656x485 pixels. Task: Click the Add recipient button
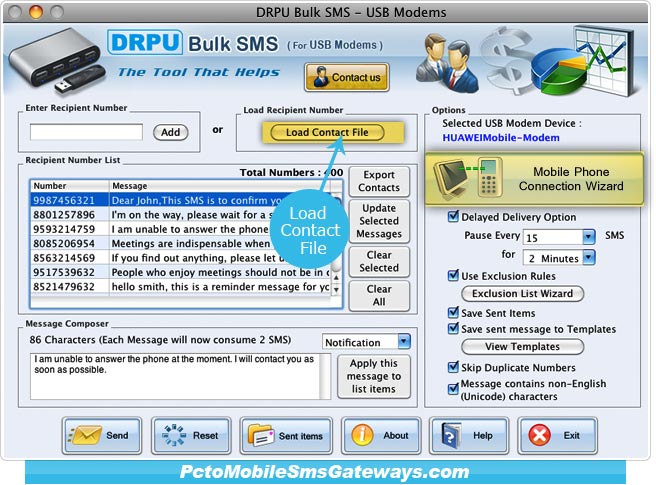tap(171, 132)
